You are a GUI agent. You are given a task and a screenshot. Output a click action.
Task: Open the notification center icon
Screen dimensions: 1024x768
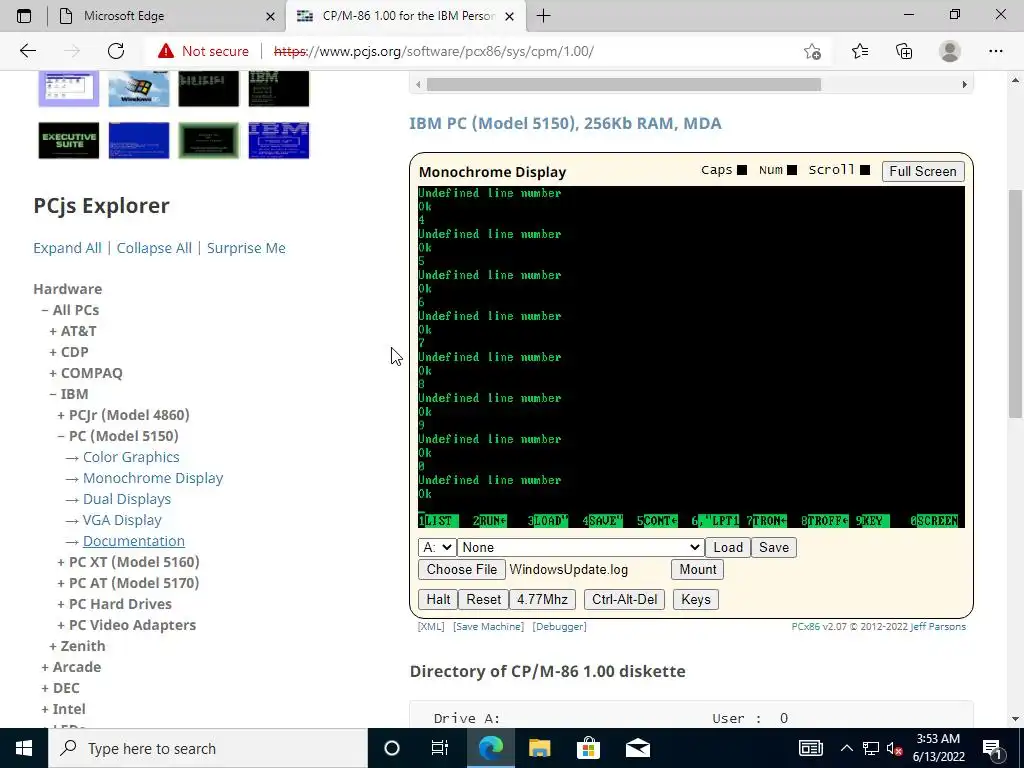[992, 748]
